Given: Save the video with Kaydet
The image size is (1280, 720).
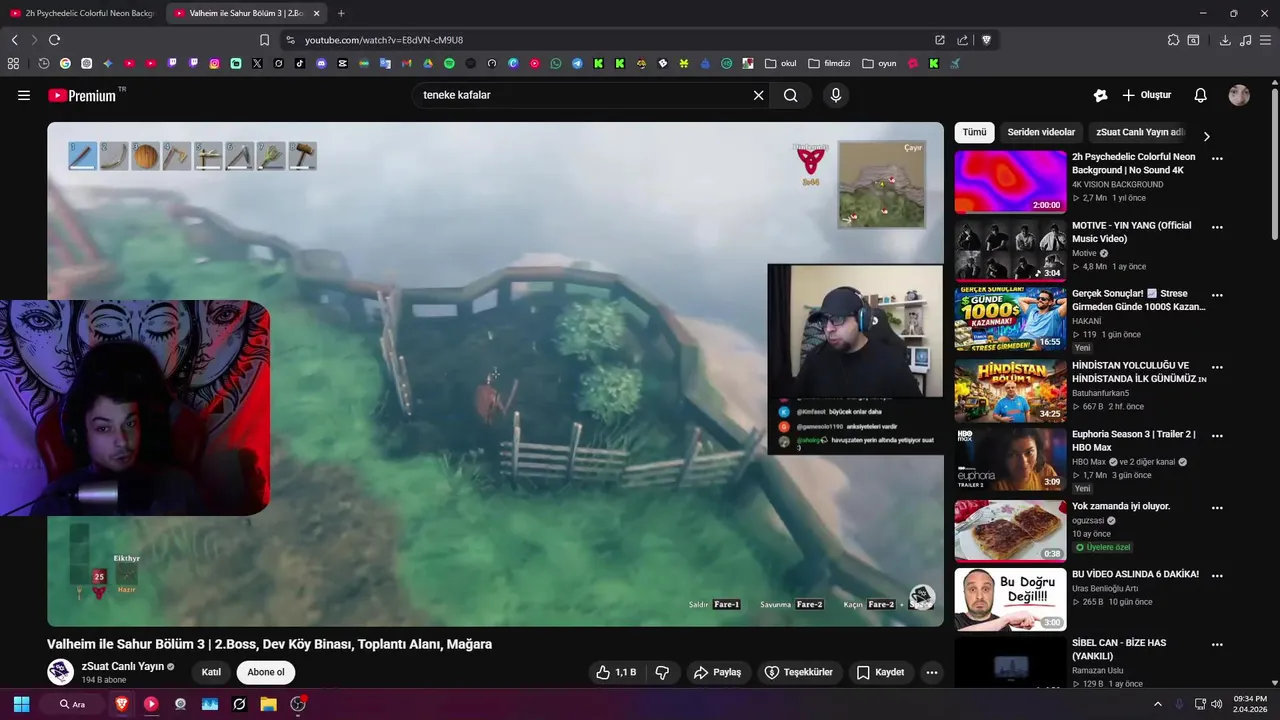Looking at the screenshot, I should [x=880, y=672].
